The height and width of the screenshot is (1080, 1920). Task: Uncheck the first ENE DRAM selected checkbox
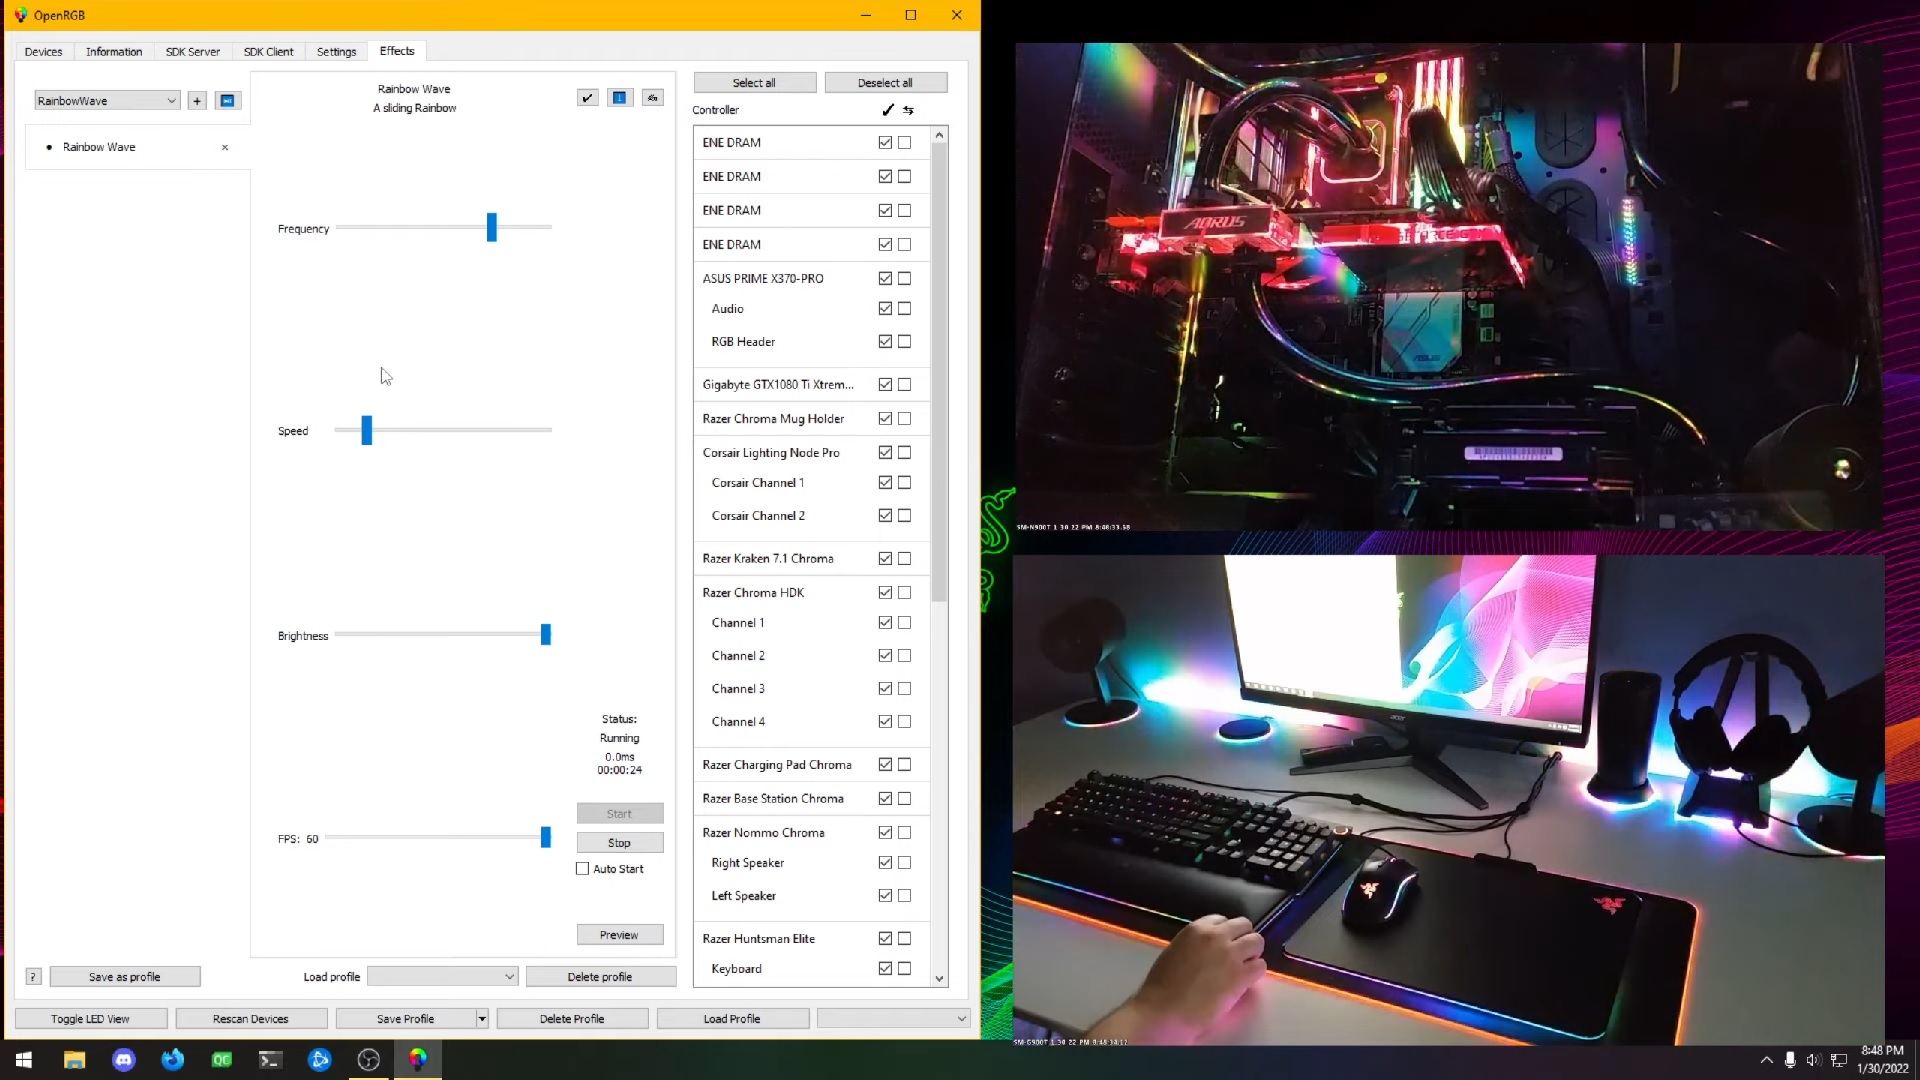885,143
